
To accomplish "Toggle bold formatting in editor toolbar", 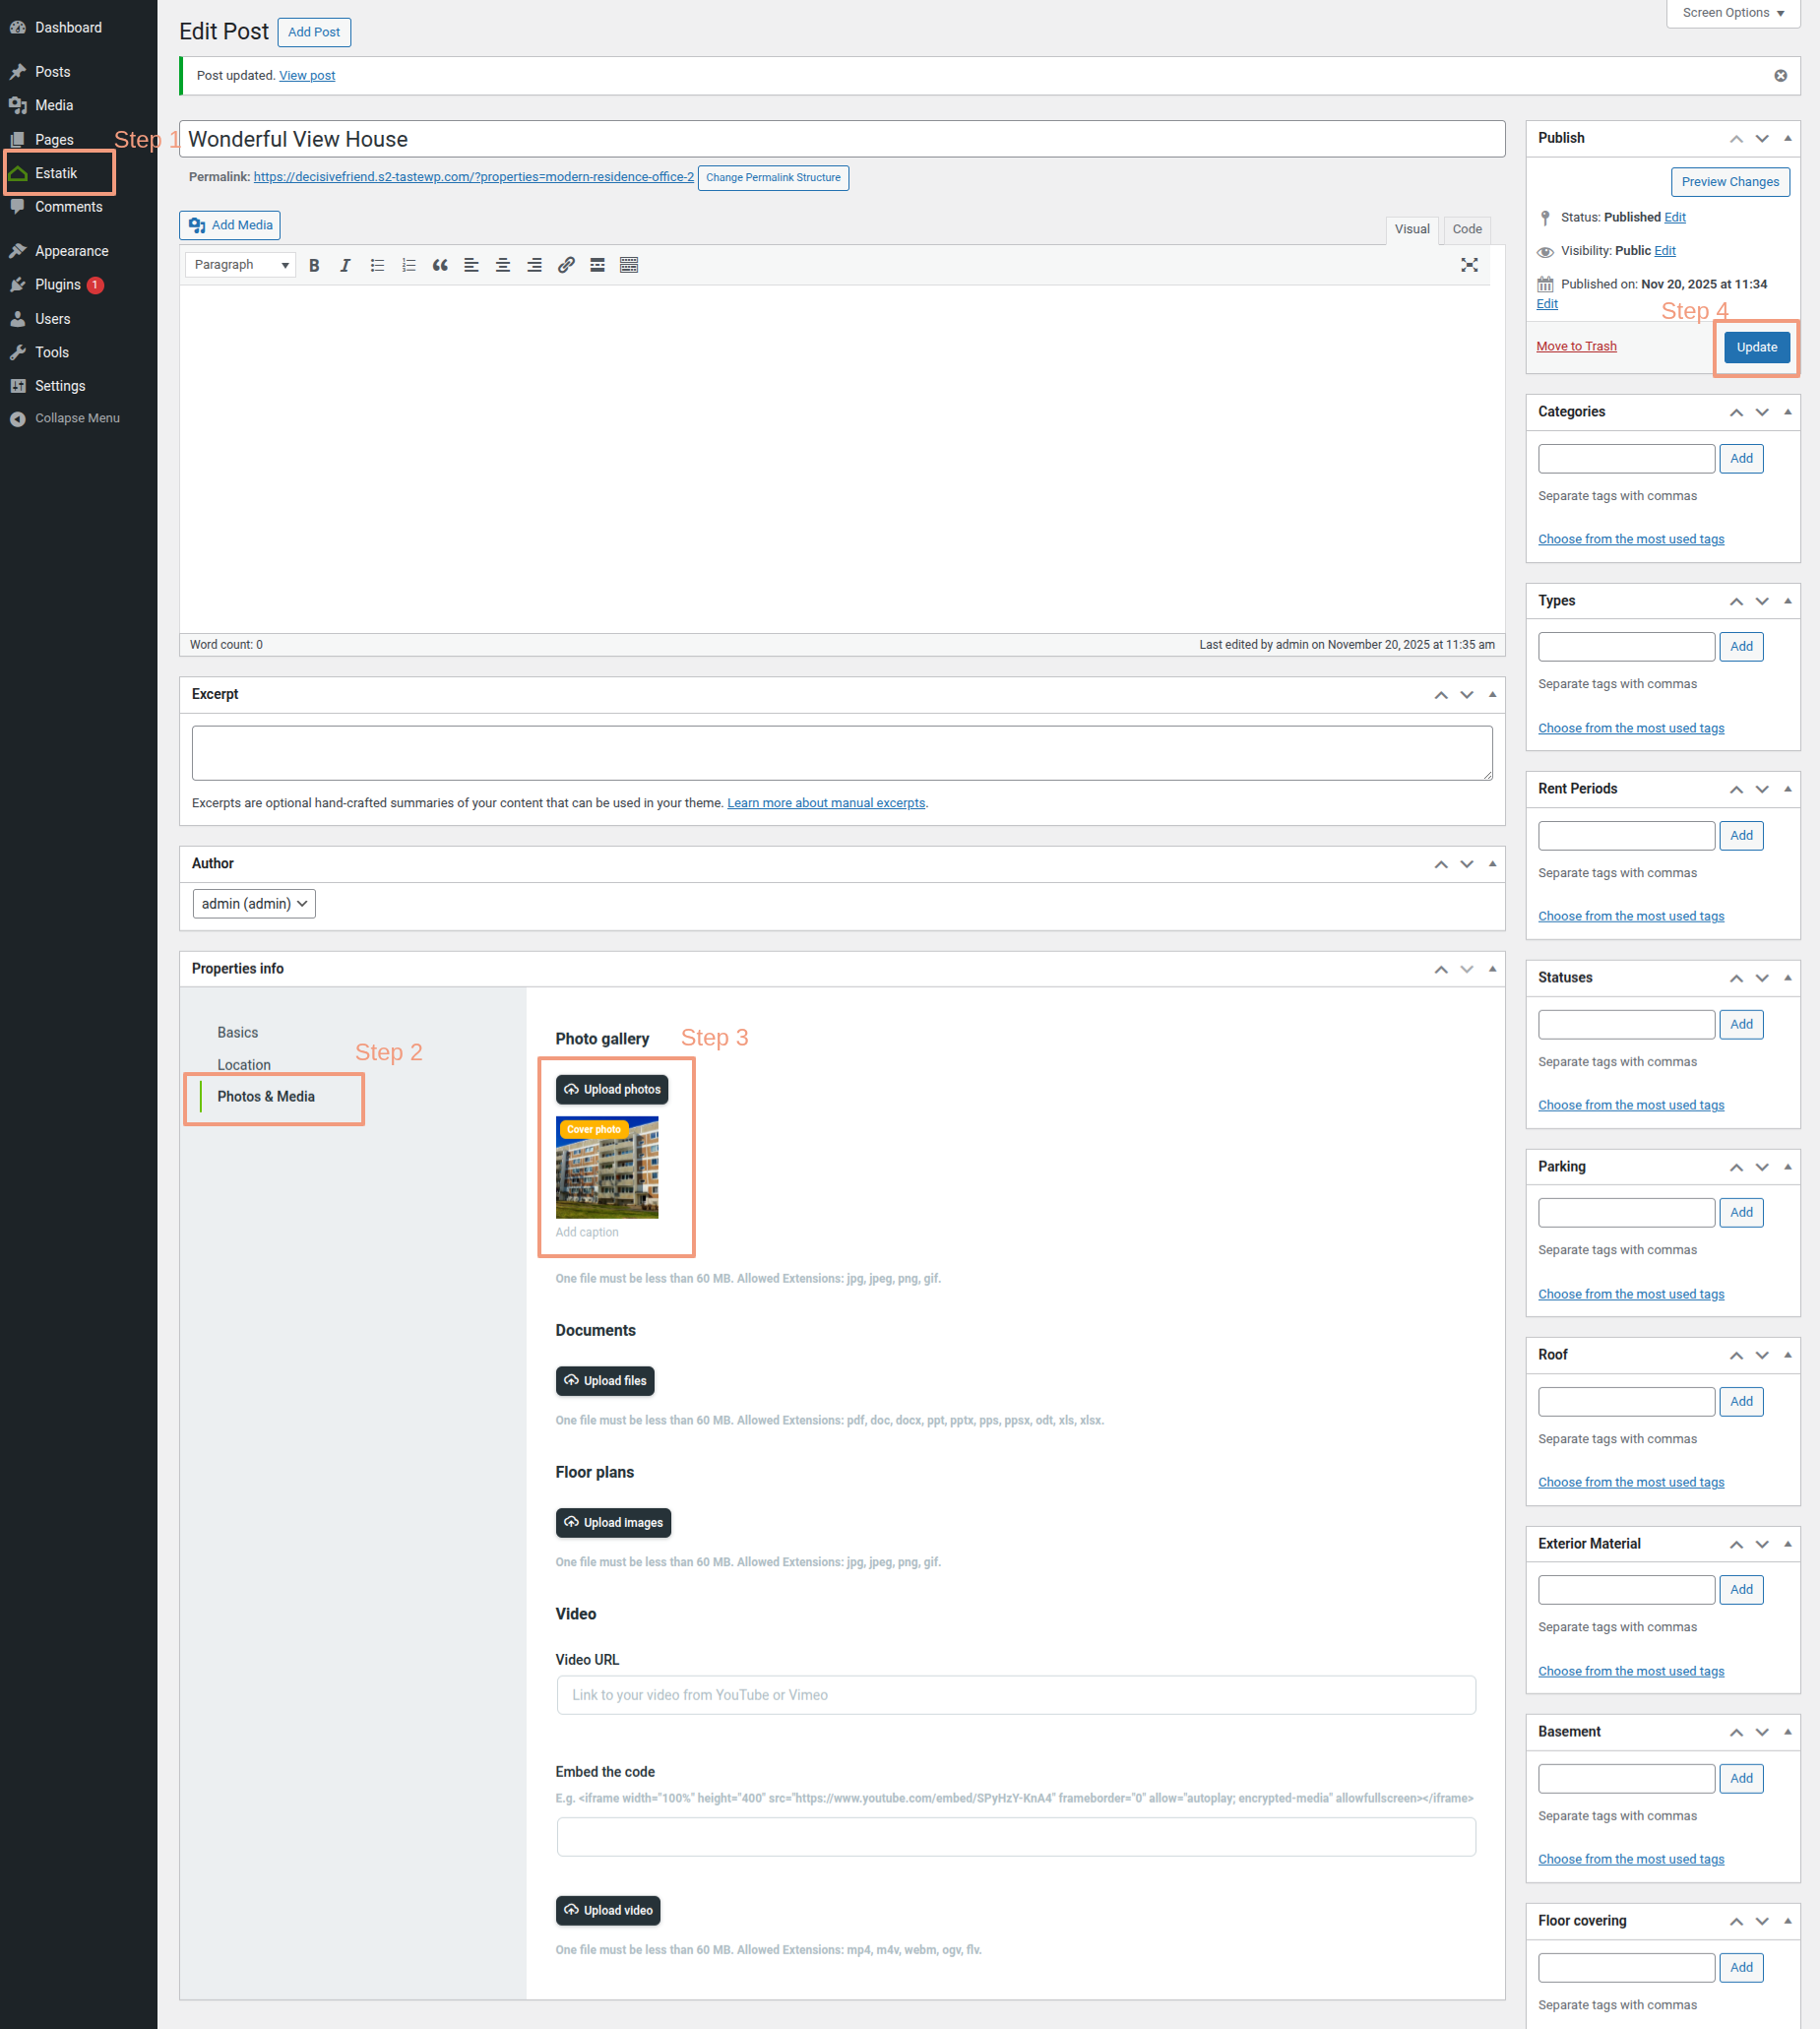I will tap(314, 265).
